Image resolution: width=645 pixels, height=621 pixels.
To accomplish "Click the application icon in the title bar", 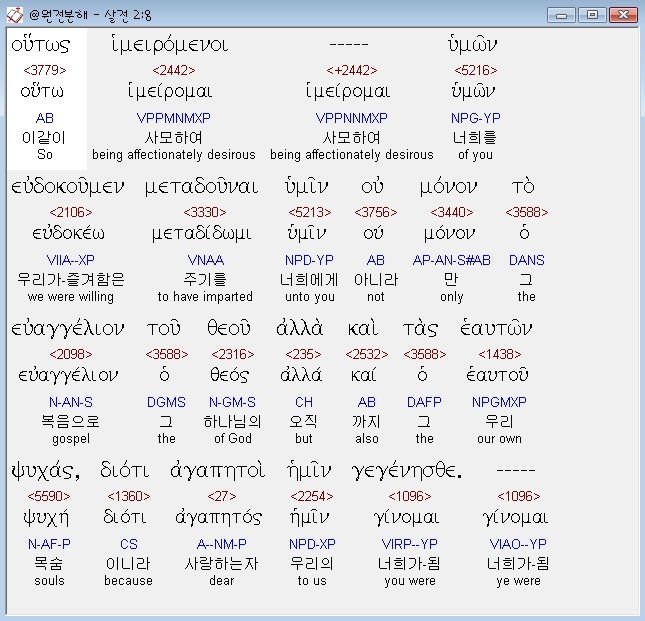I will [x=15, y=15].
